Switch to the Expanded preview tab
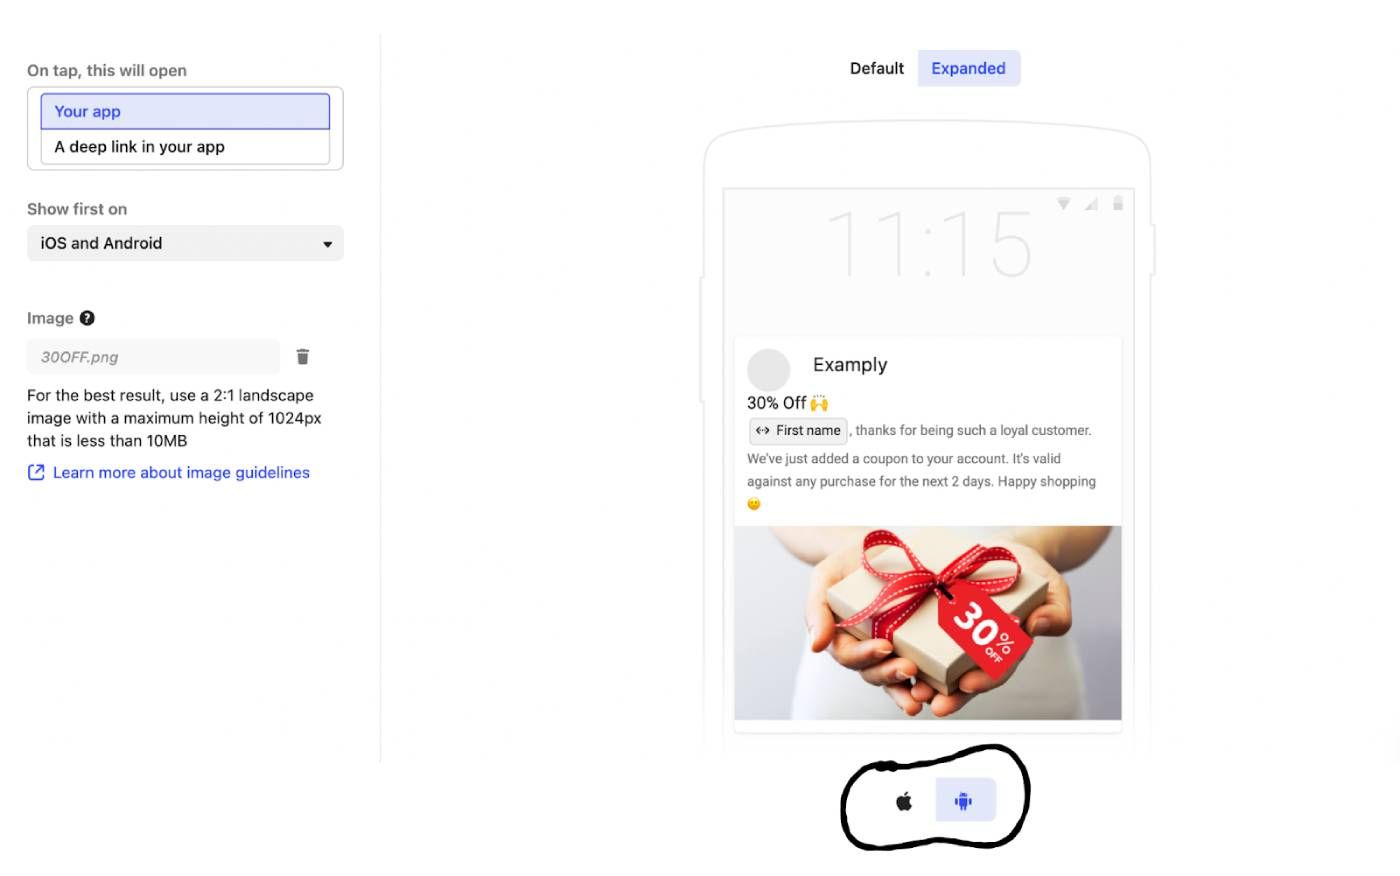This screenshot has width=1400, height=876. pyautogui.click(x=968, y=68)
